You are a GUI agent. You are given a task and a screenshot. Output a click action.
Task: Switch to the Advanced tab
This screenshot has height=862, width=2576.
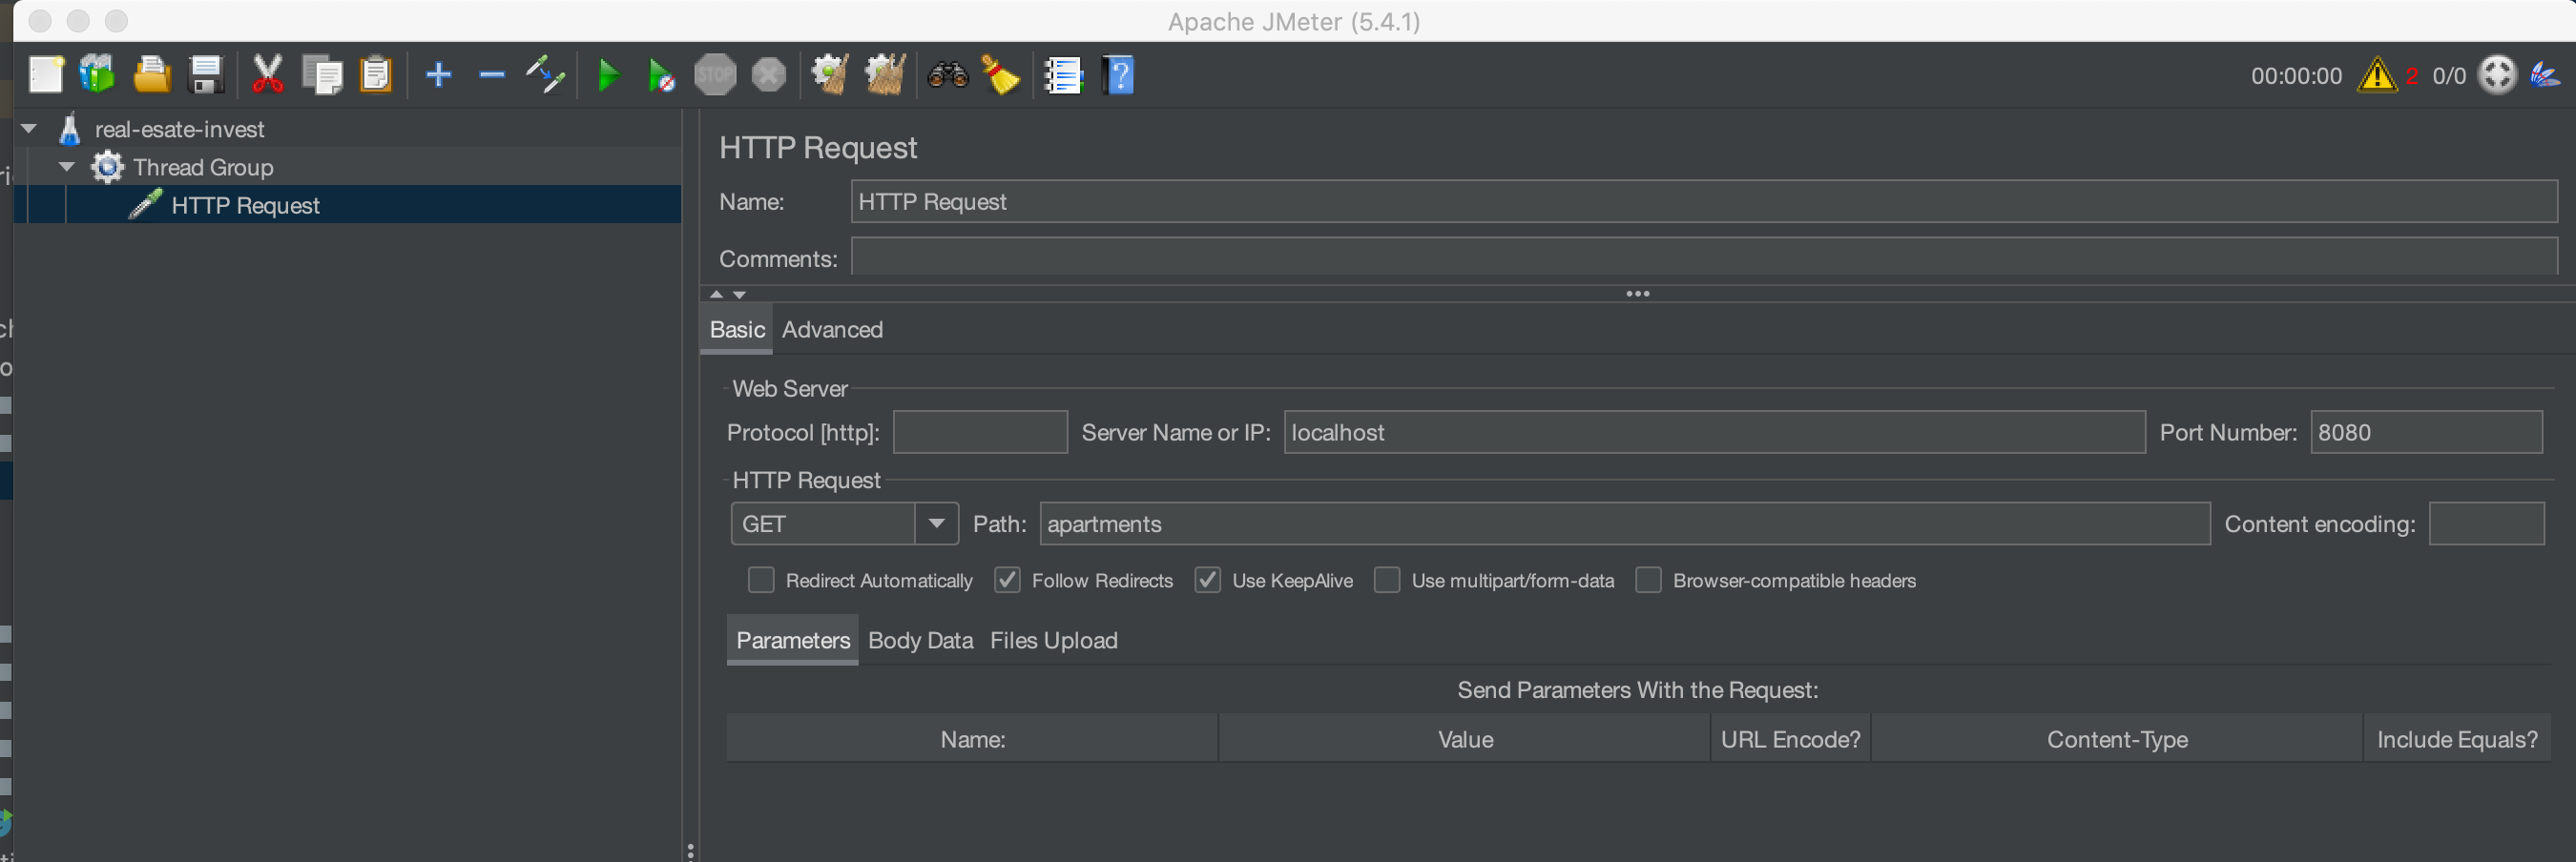point(832,330)
